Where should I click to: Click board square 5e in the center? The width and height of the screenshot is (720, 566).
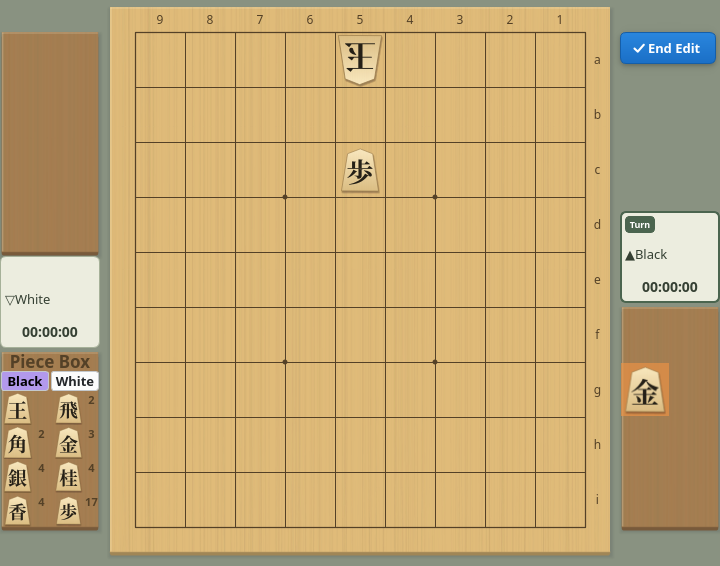(360, 280)
